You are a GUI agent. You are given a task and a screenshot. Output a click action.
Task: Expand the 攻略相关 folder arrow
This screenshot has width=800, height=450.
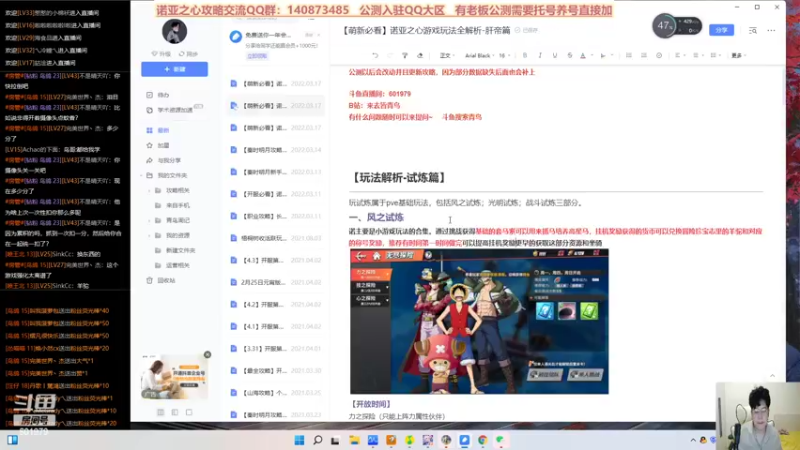coord(149,190)
